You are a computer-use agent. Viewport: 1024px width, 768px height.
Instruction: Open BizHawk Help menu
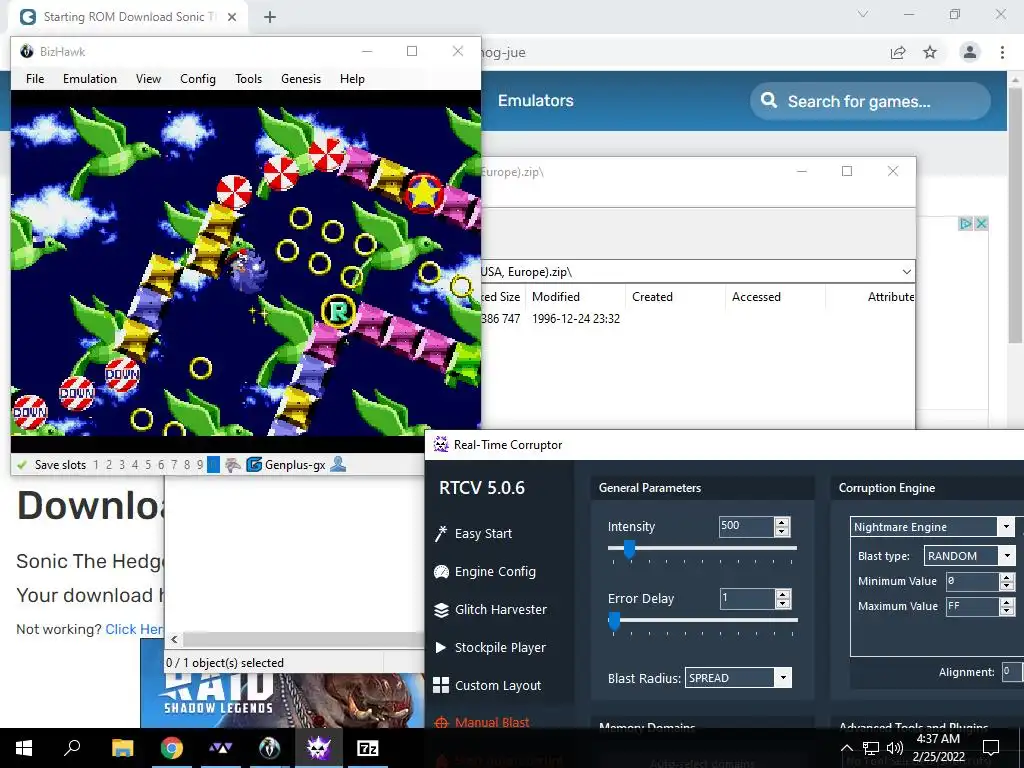[x=352, y=79]
